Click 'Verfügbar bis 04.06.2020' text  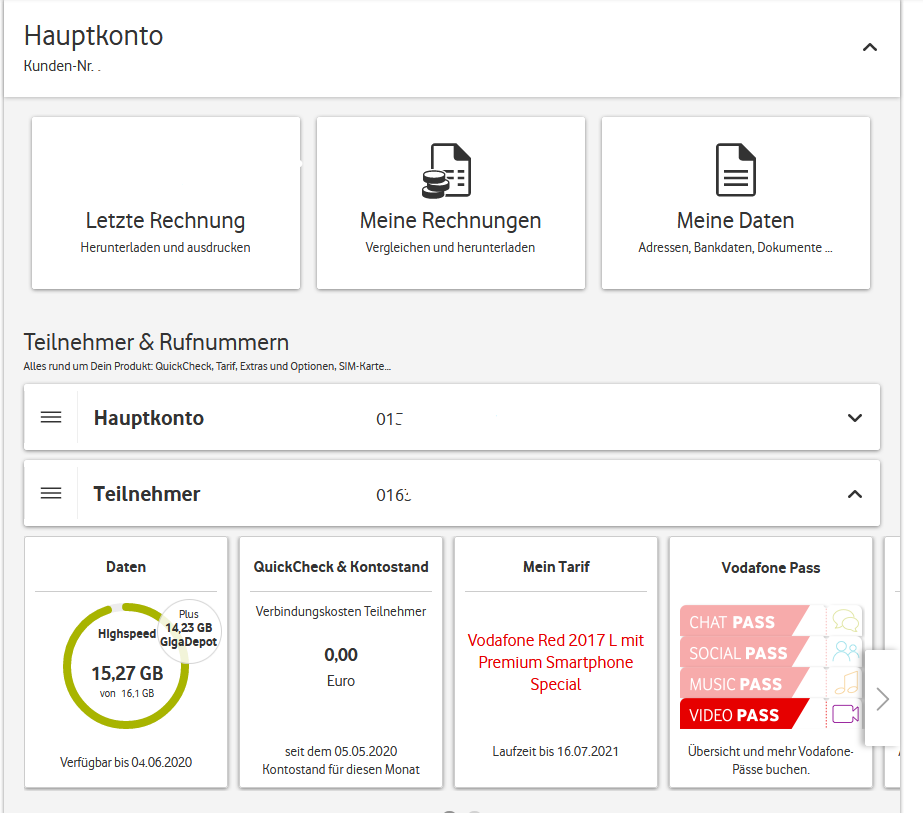(126, 762)
